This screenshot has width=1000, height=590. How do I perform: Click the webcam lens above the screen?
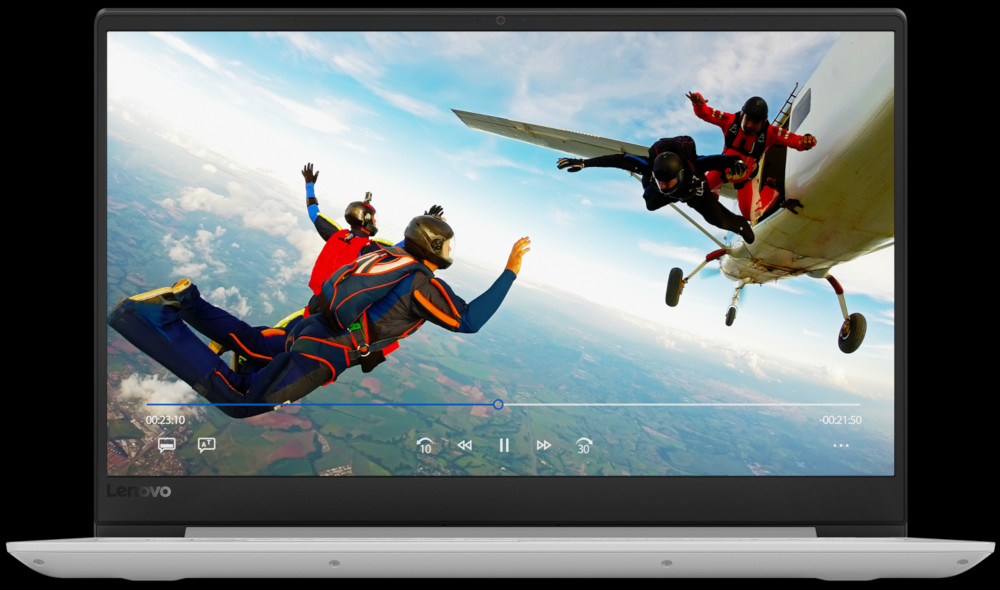pos(501,20)
